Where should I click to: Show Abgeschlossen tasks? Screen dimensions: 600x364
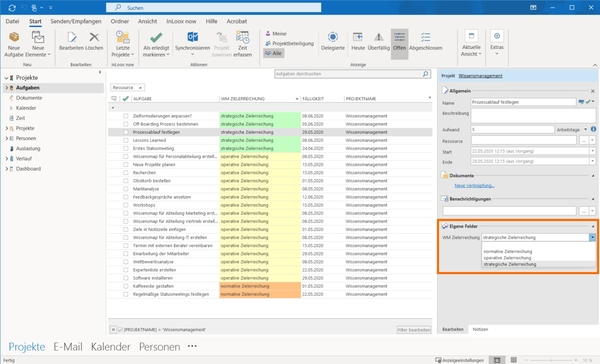(x=426, y=41)
